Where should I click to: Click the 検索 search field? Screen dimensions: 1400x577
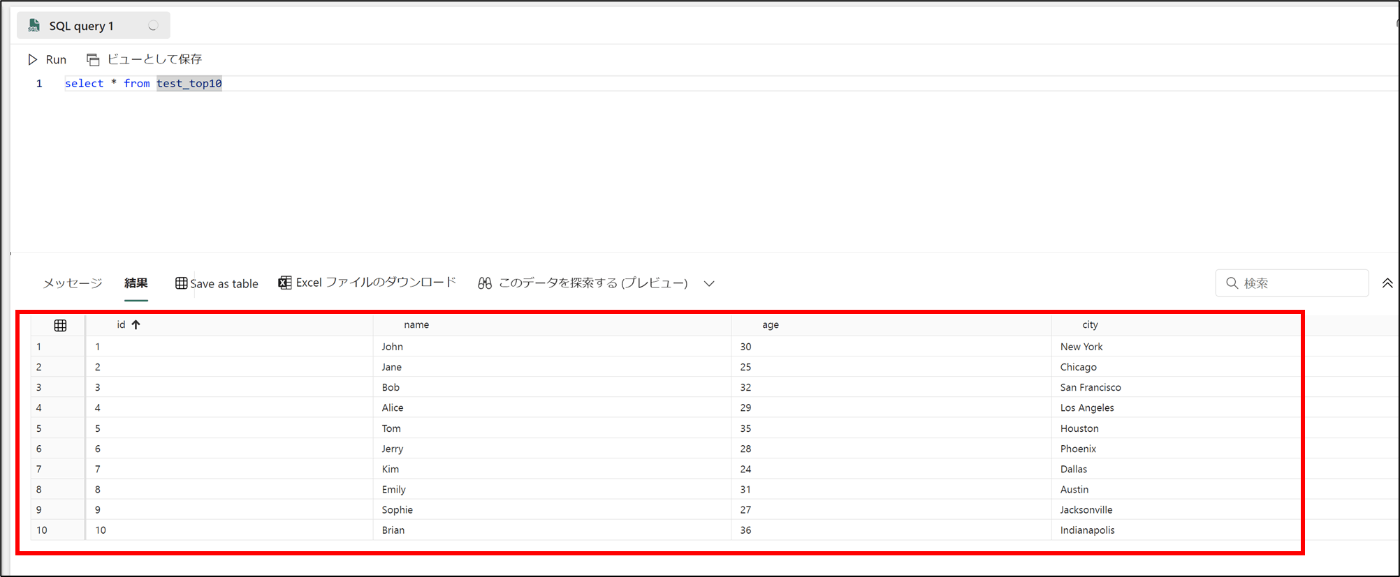[1292, 283]
